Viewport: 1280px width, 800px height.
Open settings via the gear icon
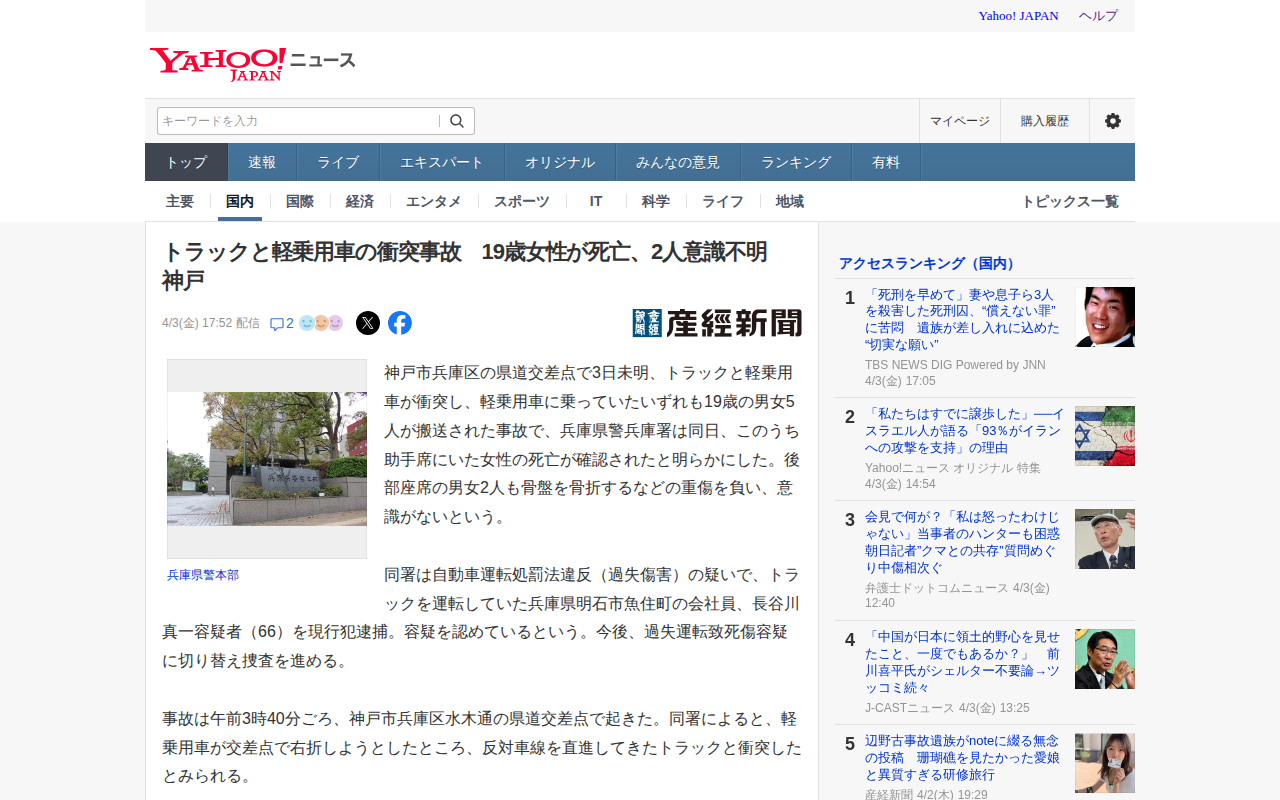point(1112,121)
